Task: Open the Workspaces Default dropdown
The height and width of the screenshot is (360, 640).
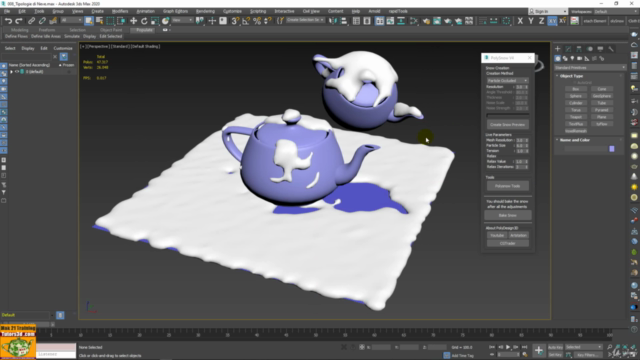Action: (x=616, y=11)
